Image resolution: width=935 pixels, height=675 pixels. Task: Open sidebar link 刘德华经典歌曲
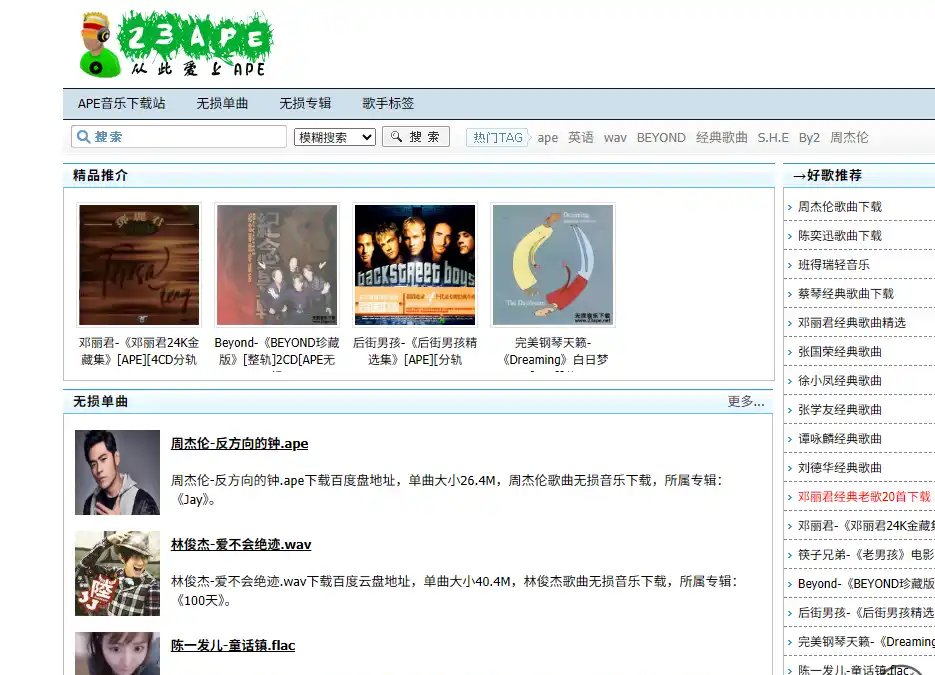click(x=840, y=467)
